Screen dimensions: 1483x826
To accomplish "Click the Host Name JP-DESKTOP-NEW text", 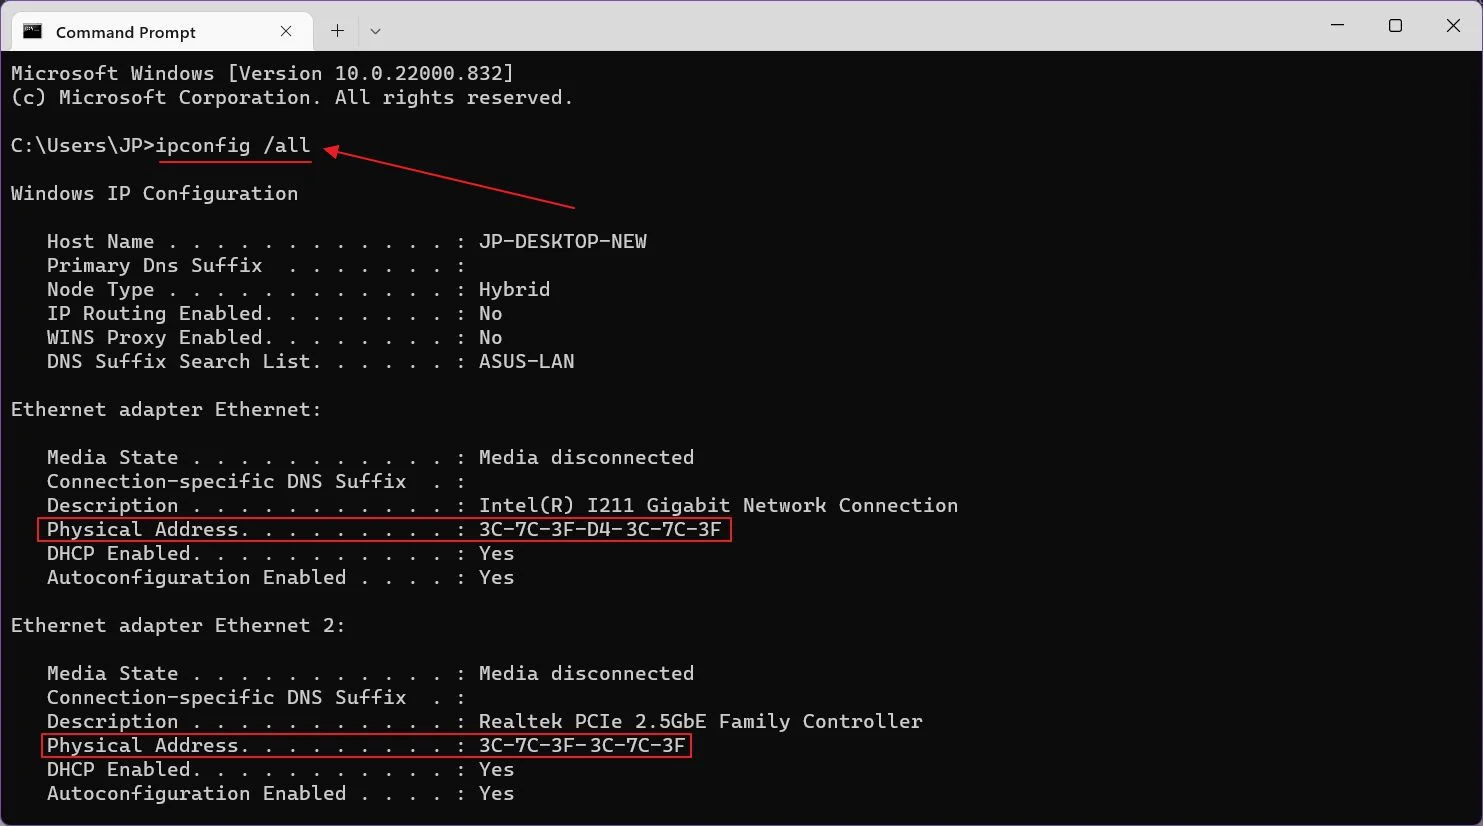I will coord(563,241).
